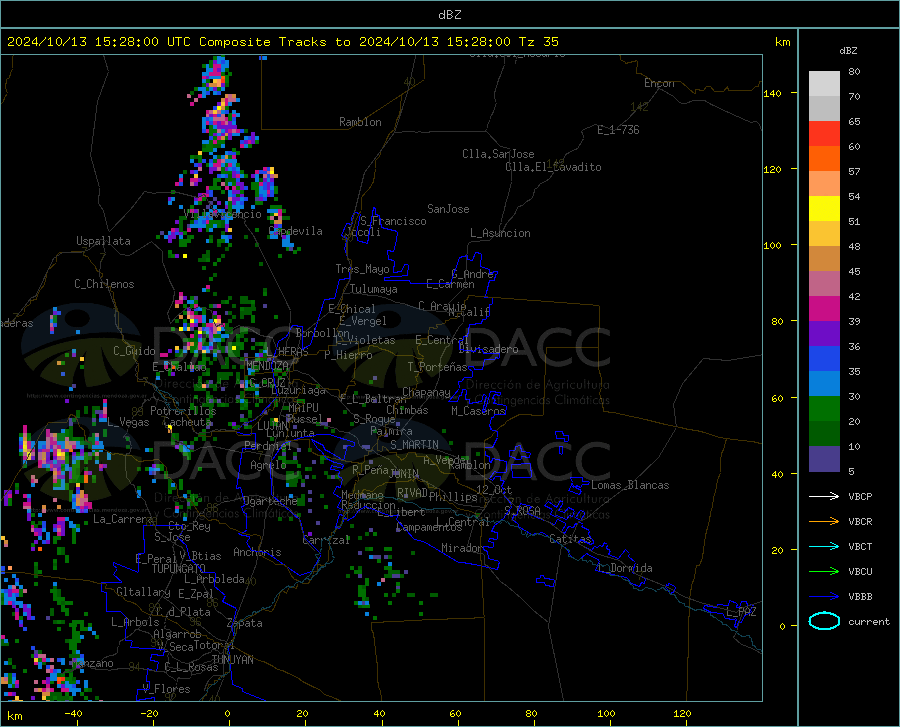Click the Phillips map label
This screenshot has width=900, height=727.
(453, 496)
